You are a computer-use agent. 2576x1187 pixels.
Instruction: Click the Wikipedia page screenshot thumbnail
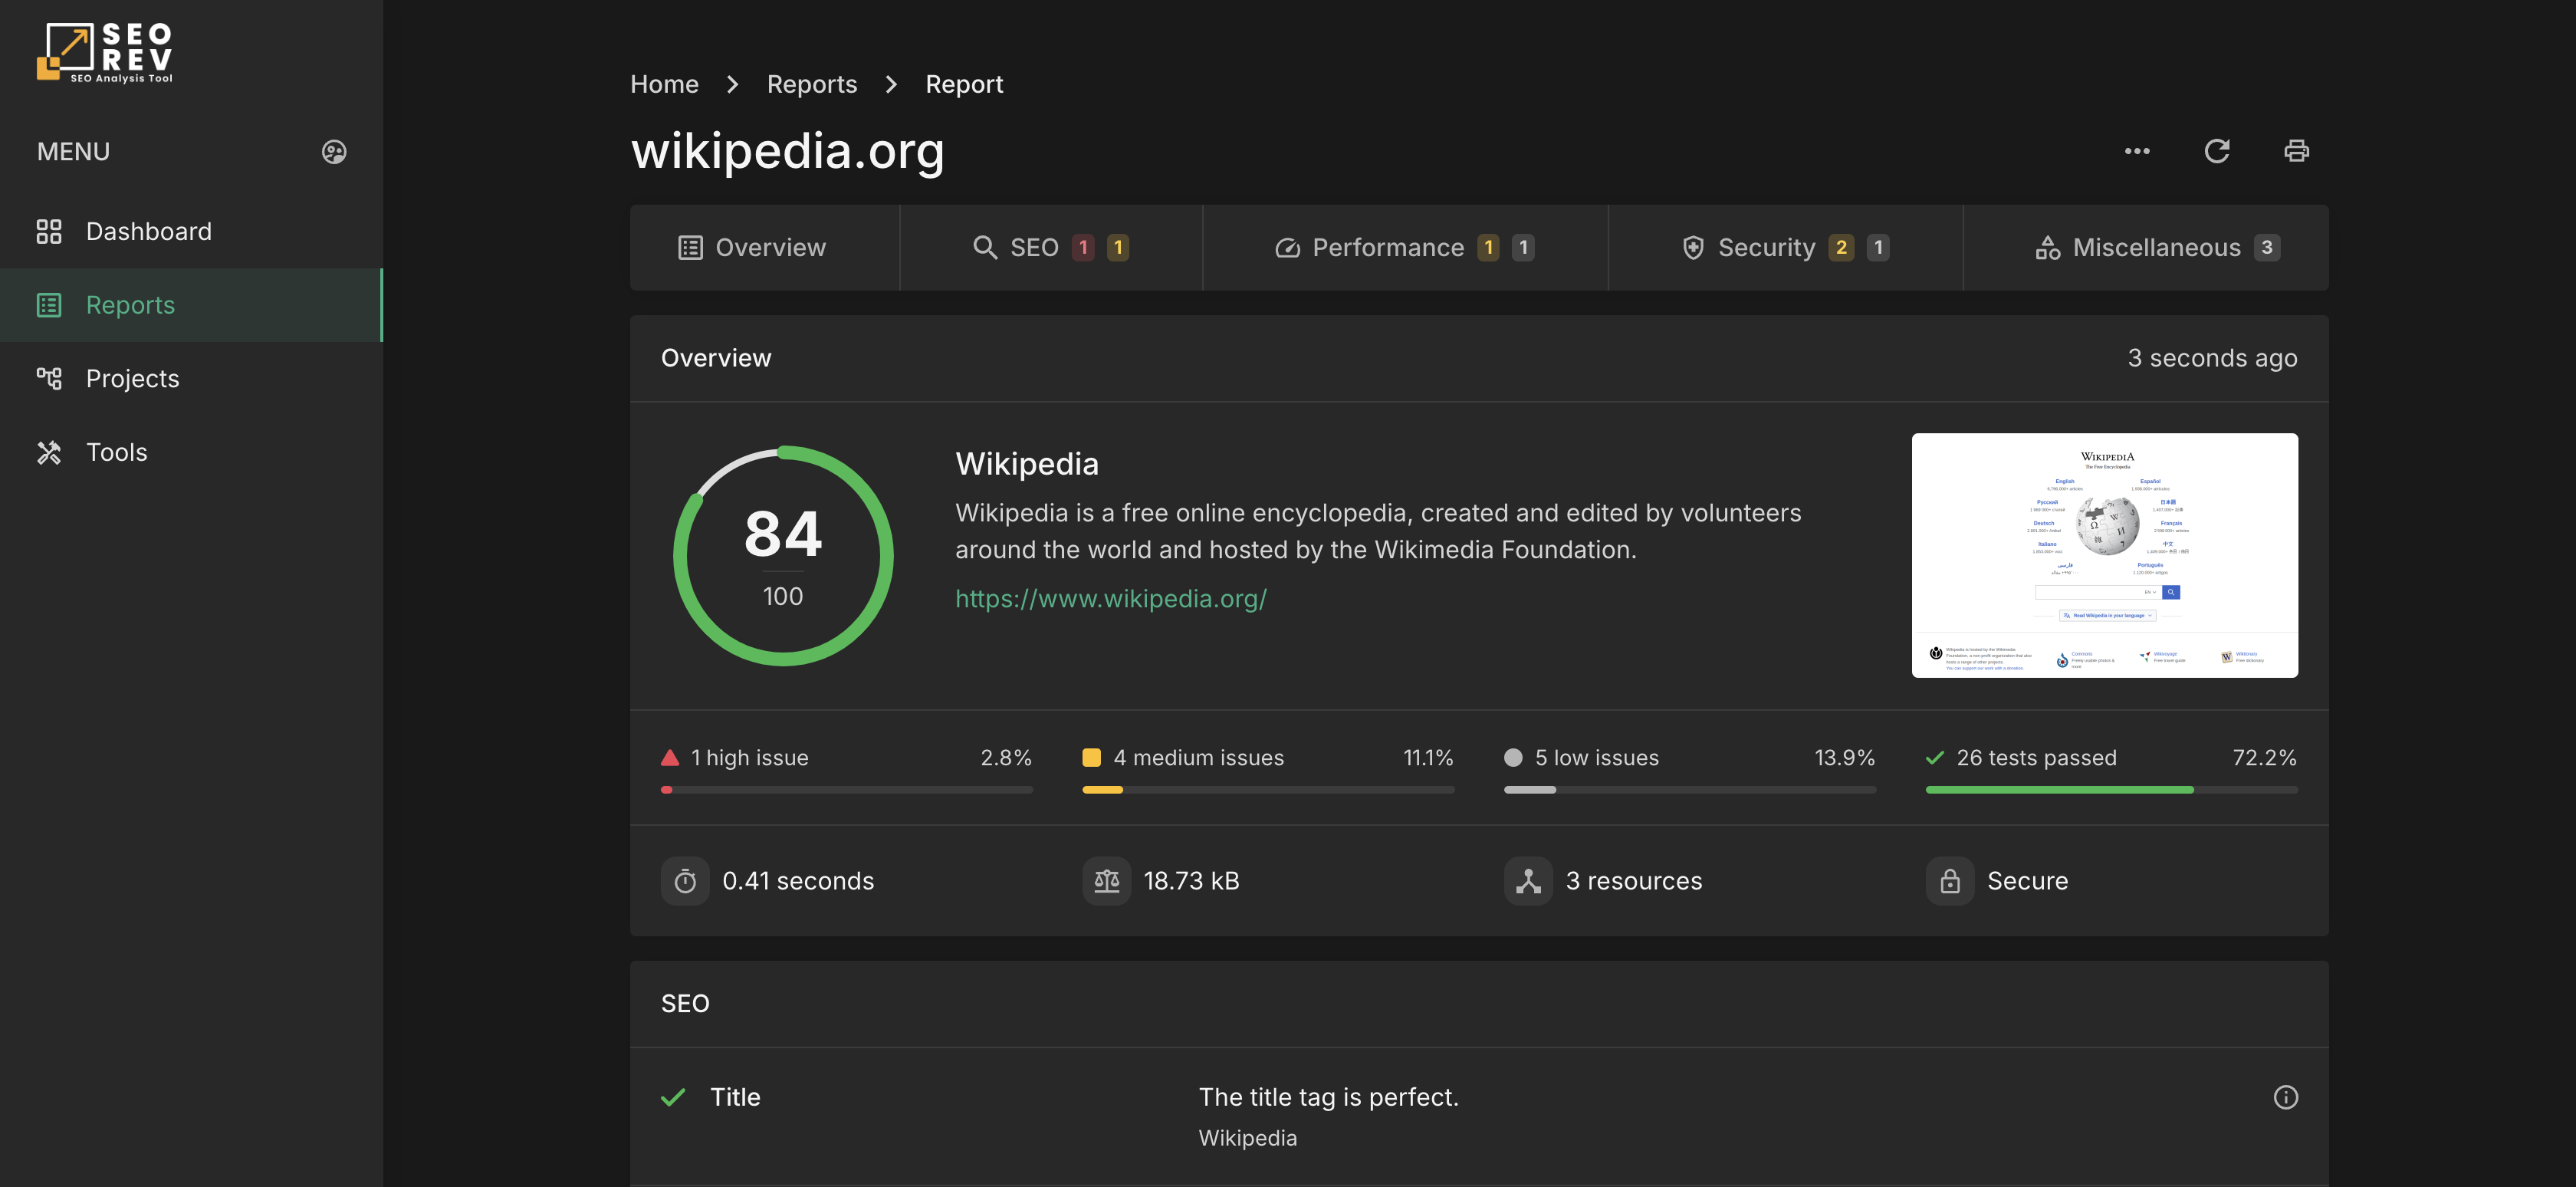coord(2104,555)
